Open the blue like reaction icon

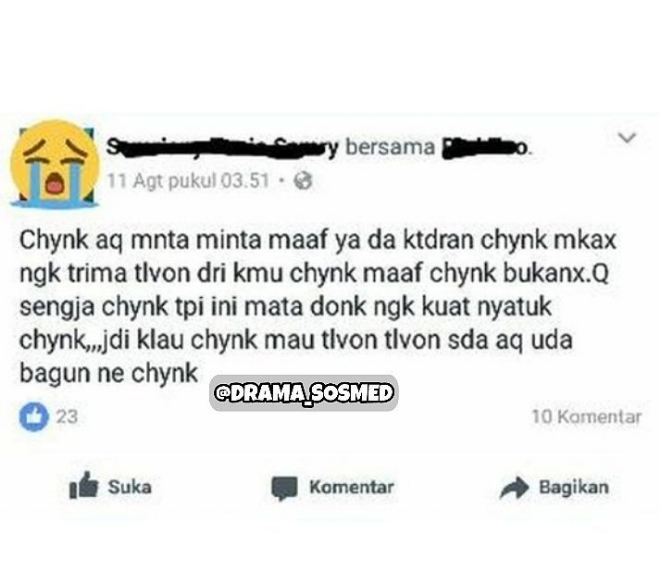34,417
